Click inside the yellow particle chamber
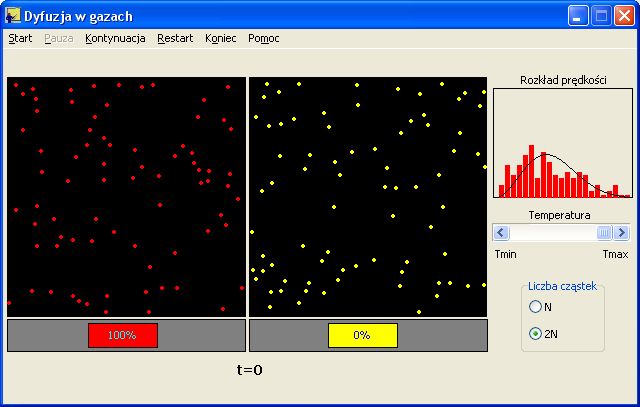 point(367,197)
